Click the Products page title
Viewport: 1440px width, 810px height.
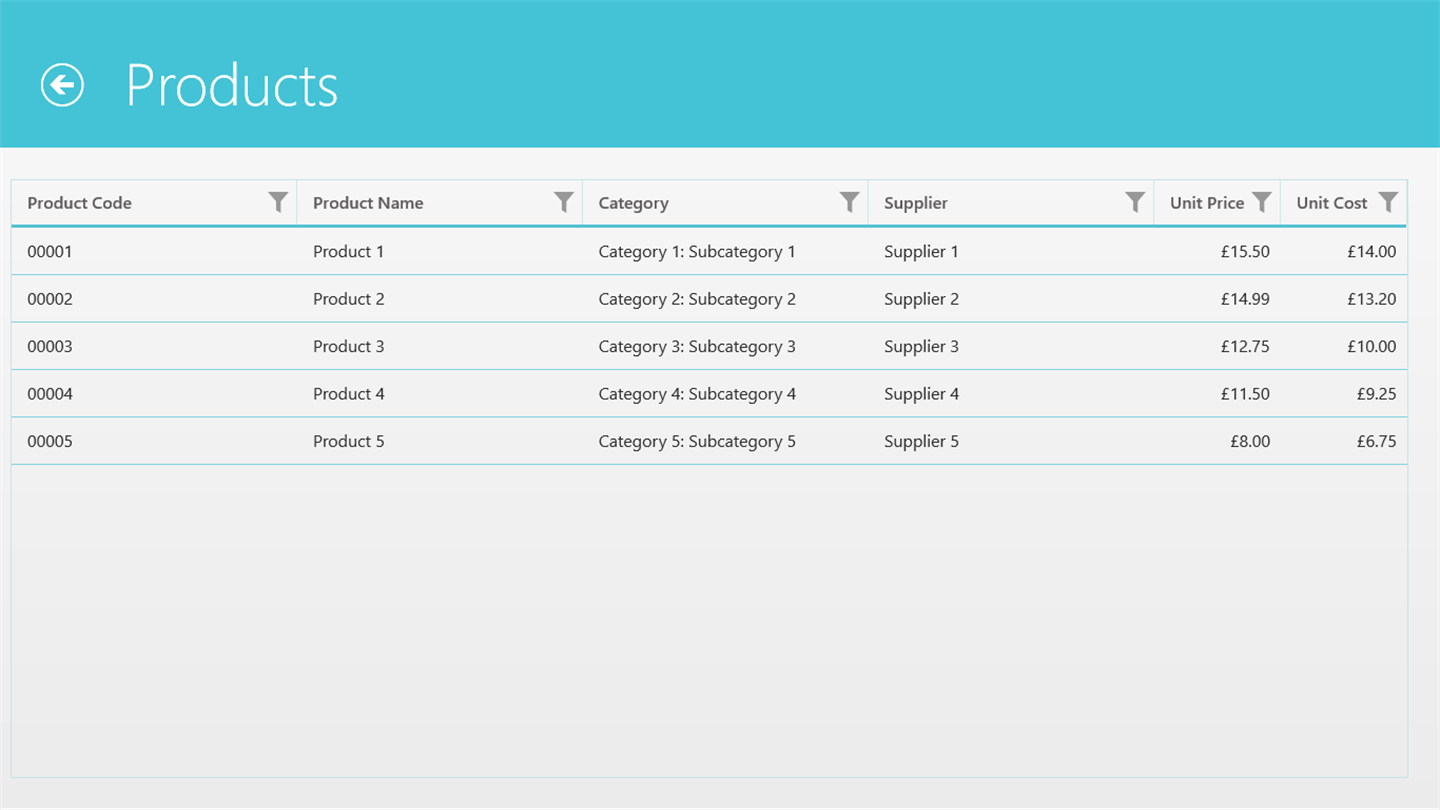[232, 85]
